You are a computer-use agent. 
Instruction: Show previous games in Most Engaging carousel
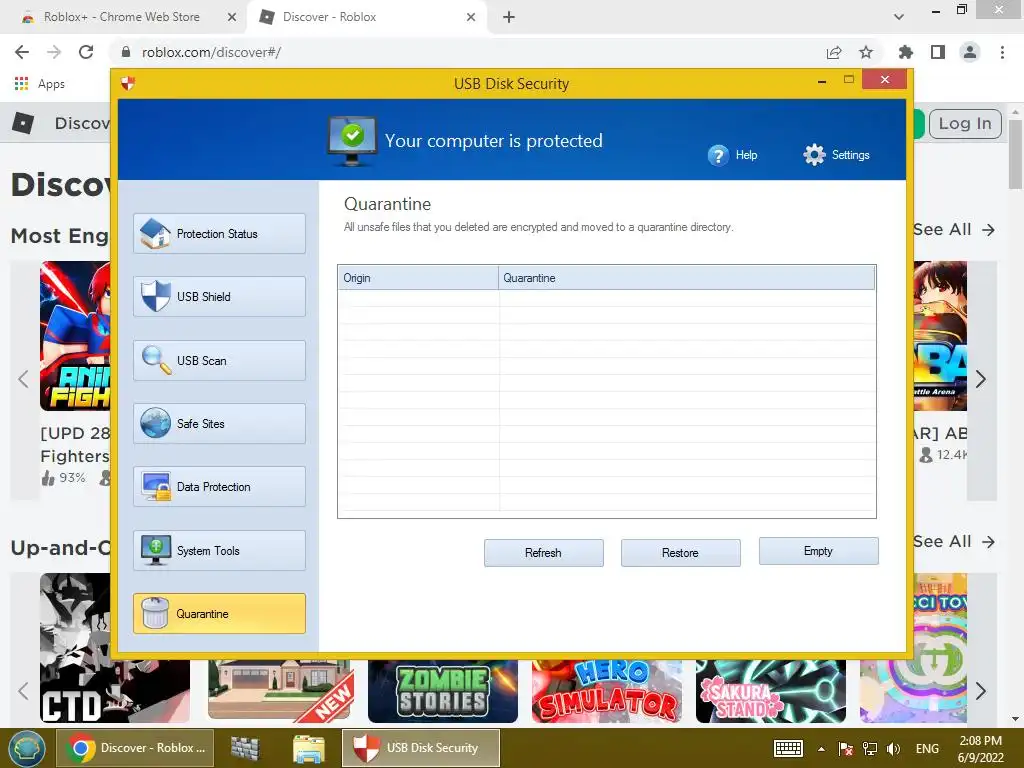pos(24,379)
